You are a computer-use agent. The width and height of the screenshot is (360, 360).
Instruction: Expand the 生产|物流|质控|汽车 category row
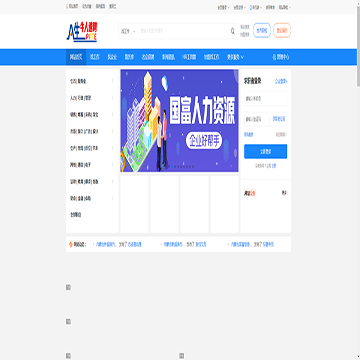pos(92,148)
